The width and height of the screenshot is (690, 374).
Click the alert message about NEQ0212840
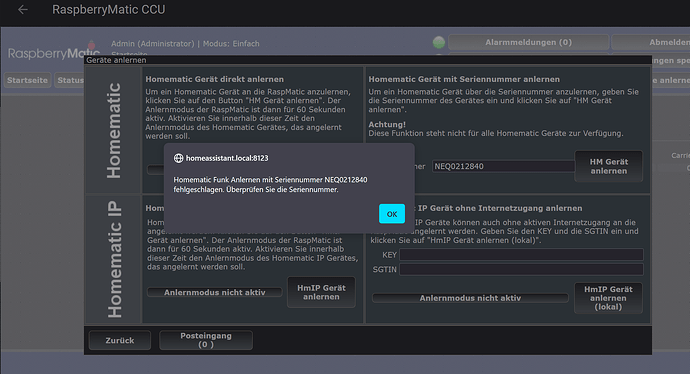[270, 185]
